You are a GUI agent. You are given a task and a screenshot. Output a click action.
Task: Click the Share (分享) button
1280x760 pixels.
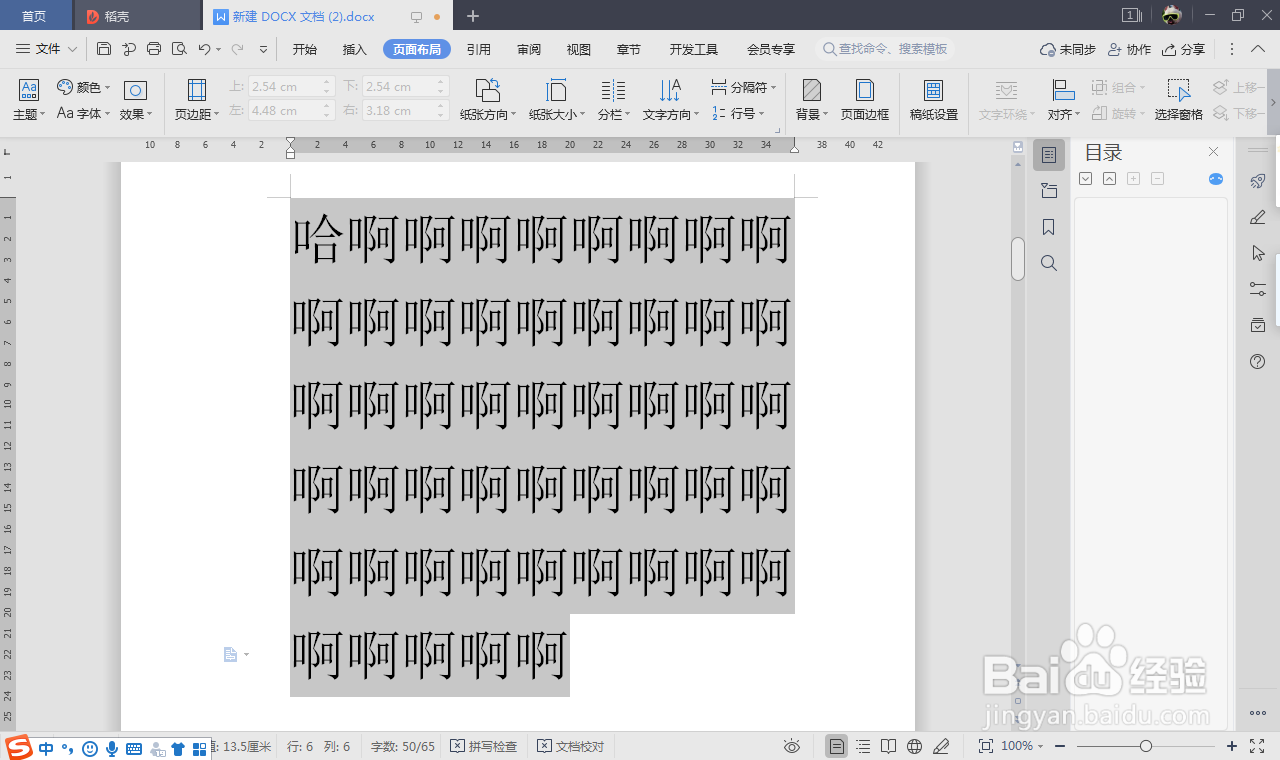click(1183, 49)
